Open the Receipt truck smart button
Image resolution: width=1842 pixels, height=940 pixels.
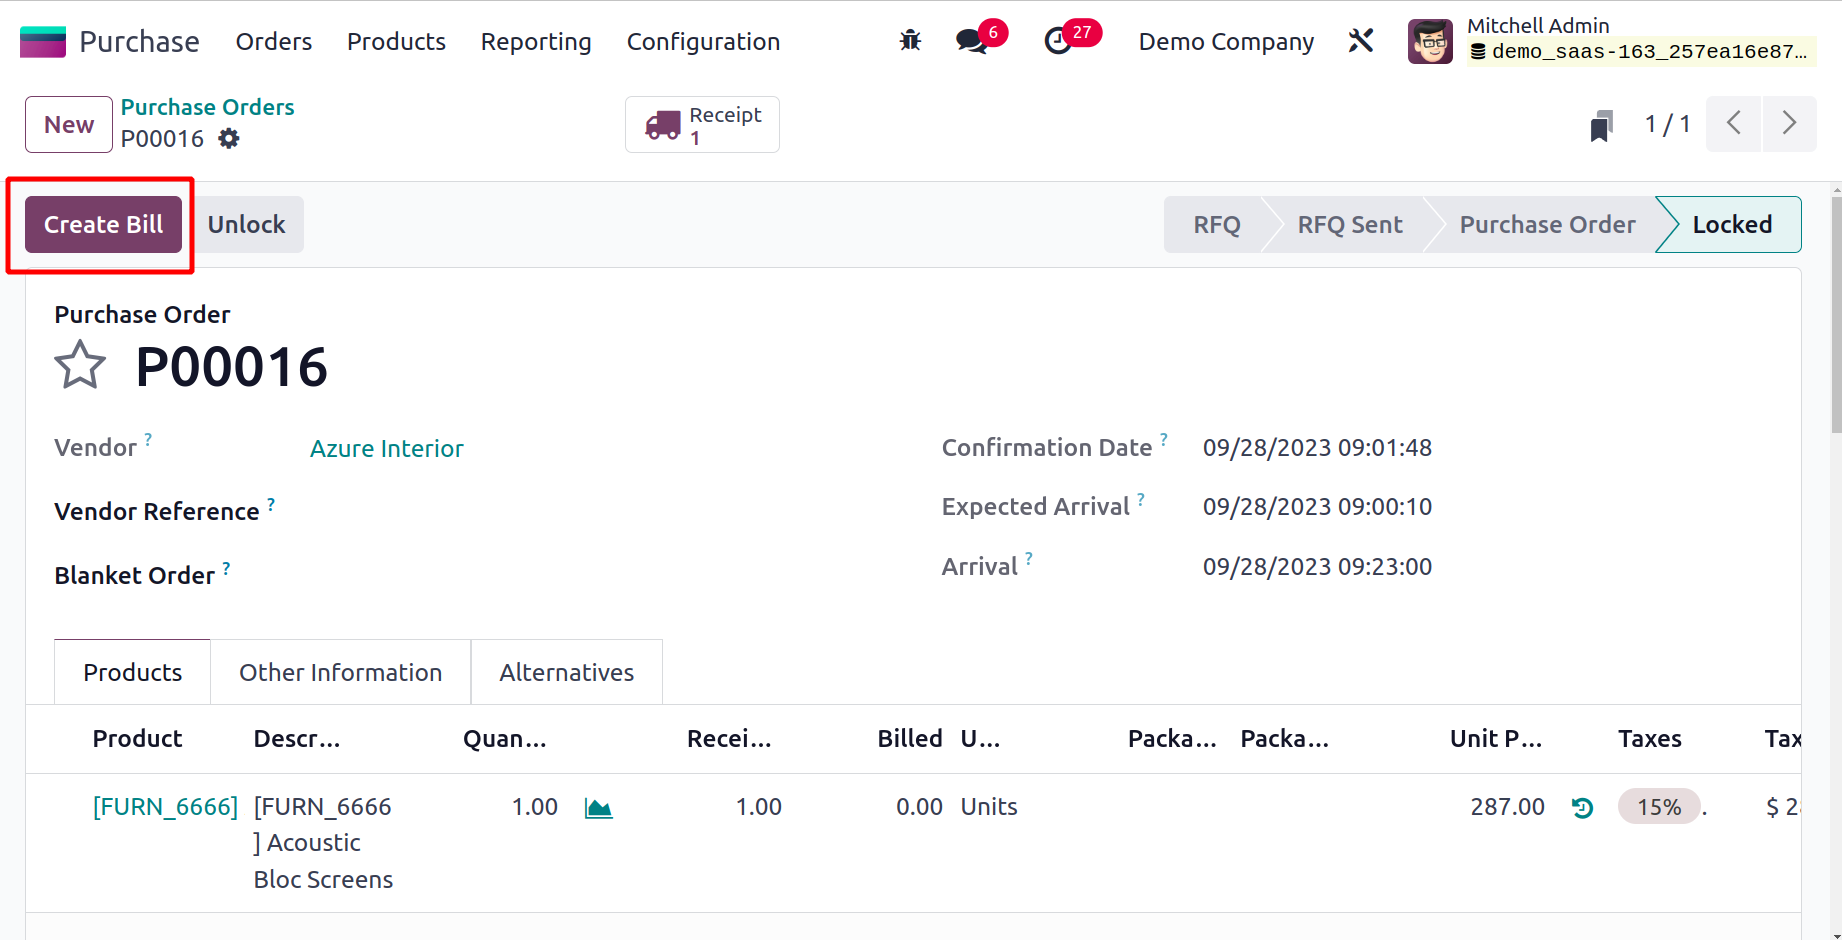tap(702, 125)
